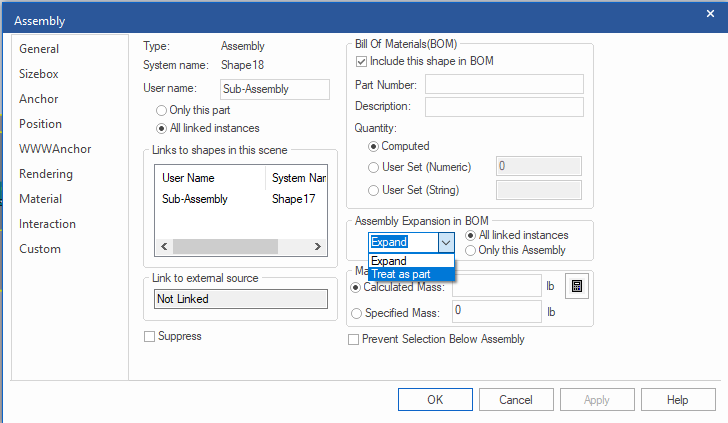Collapse the Assembly Expansion dropdown arrow

(x=446, y=242)
